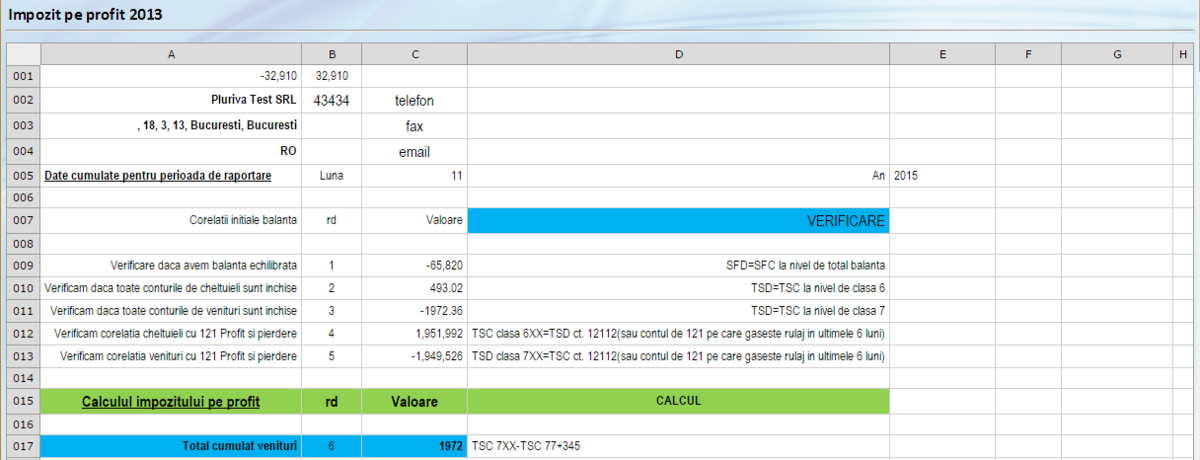This screenshot has width=1200, height=460.
Task: Select column A header
Action: point(171,54)
